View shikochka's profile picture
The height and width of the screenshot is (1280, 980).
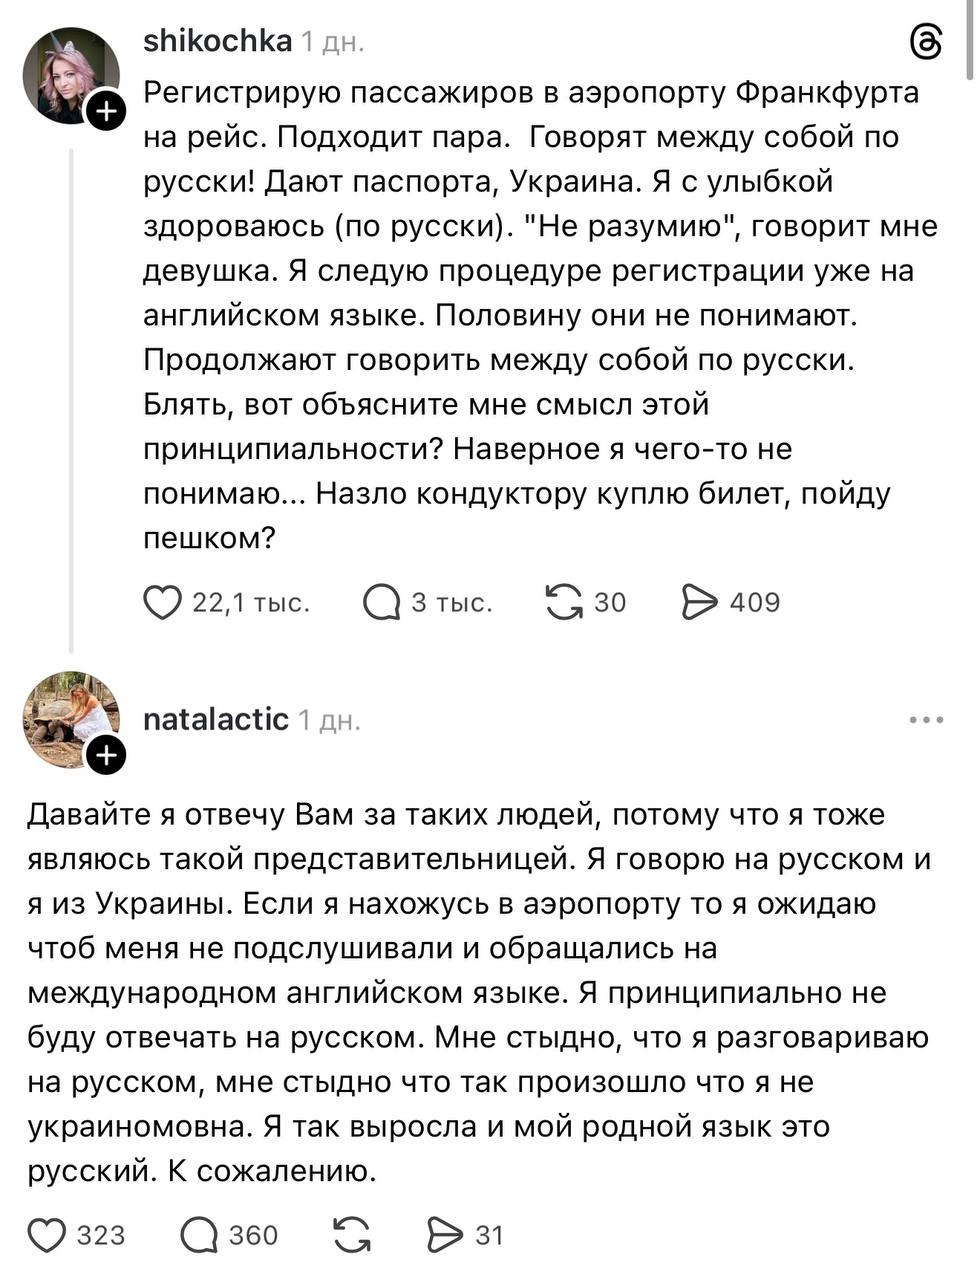68,74
